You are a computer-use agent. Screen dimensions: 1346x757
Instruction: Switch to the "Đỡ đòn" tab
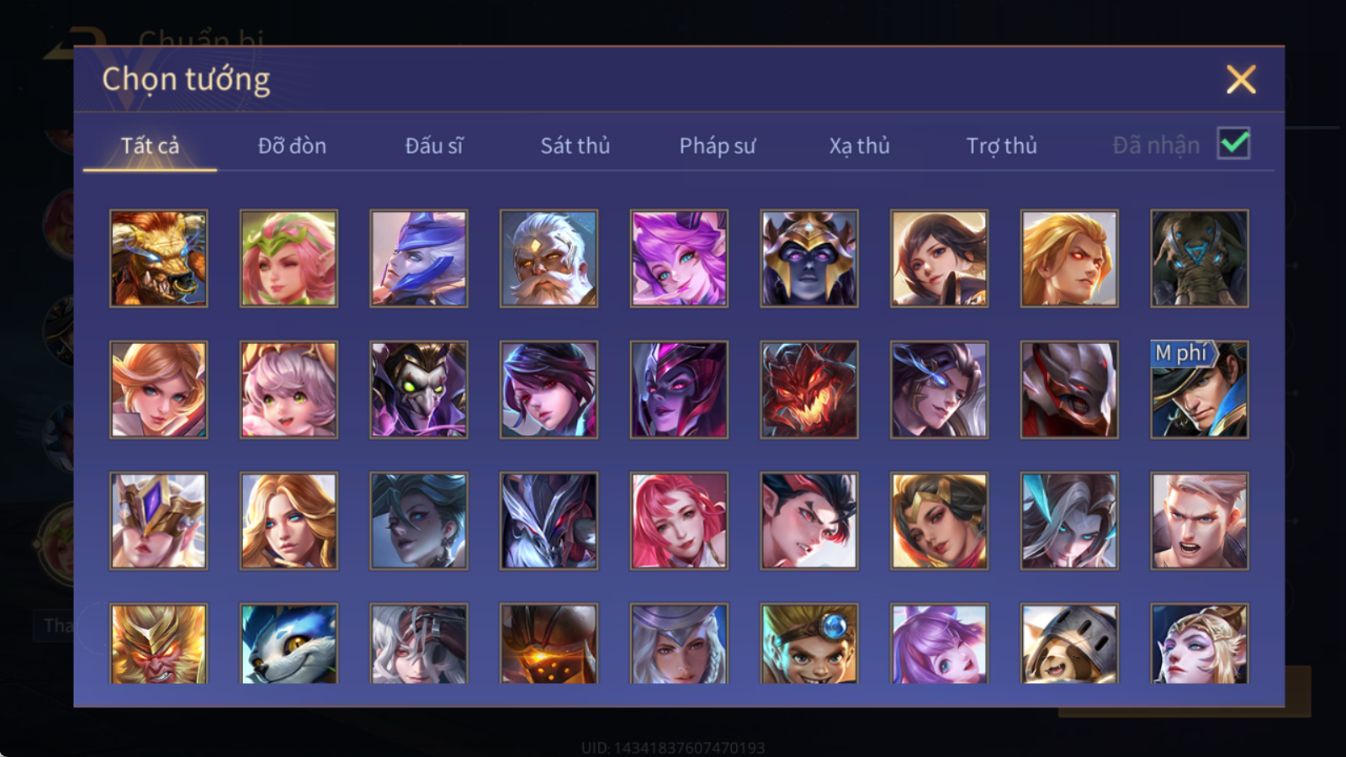click(x=292, y=146)
